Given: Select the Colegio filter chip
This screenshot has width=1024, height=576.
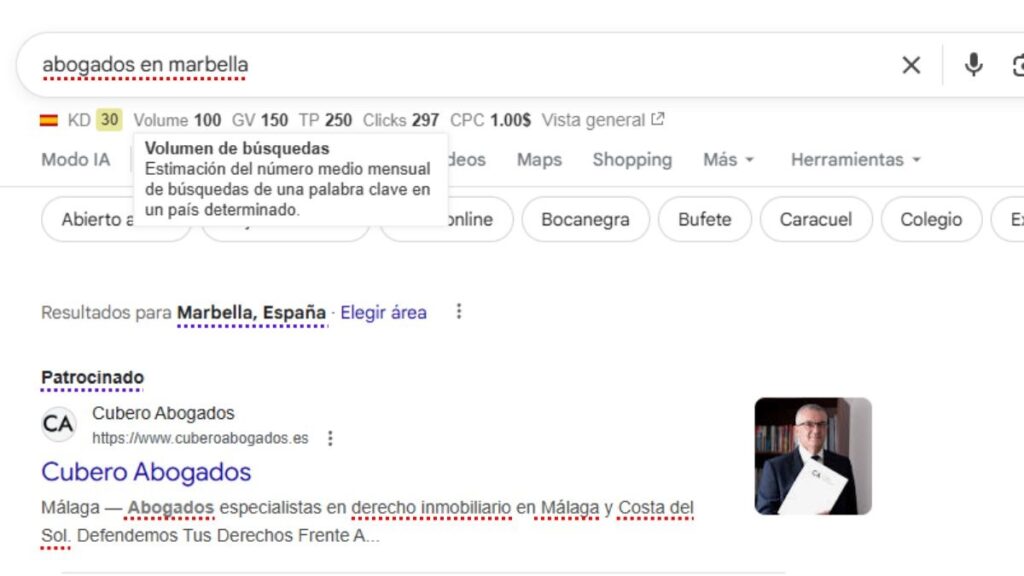Looking at the screenshot, I should 931,219.
